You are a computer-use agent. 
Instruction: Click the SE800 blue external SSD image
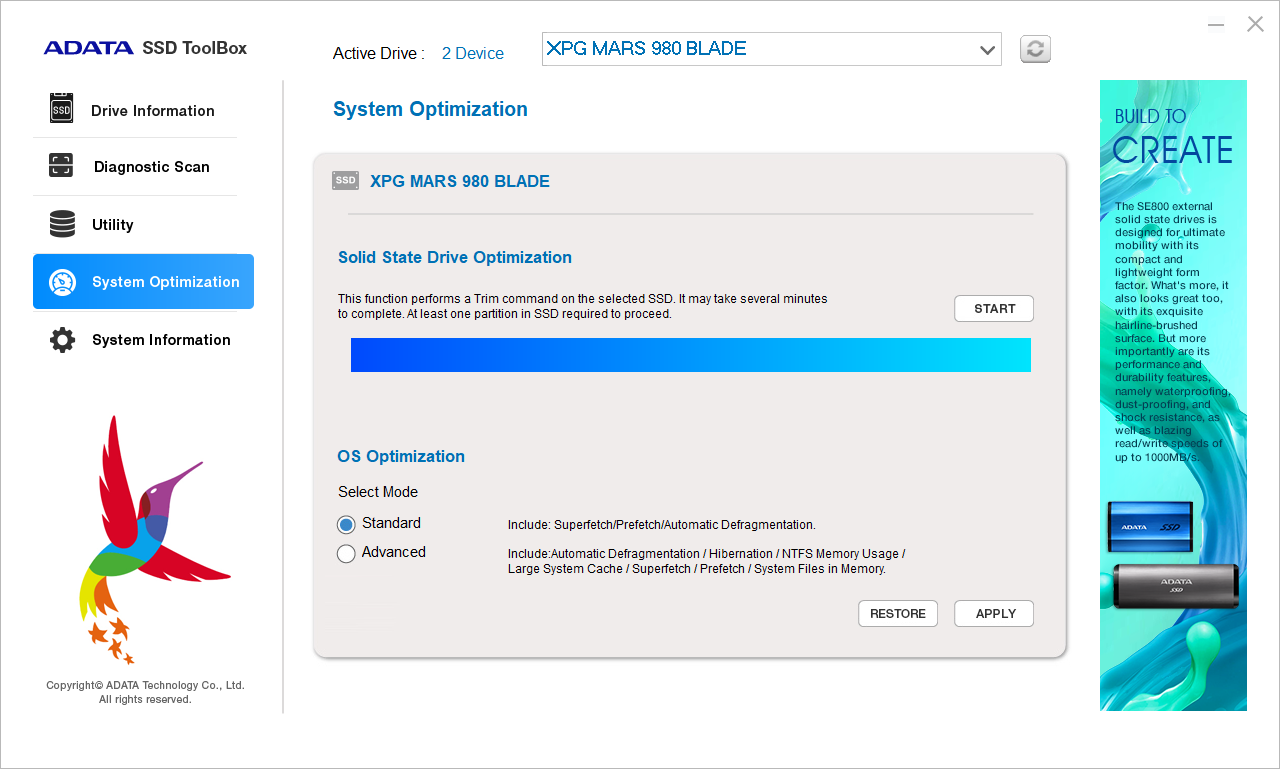pos(1150,527)
